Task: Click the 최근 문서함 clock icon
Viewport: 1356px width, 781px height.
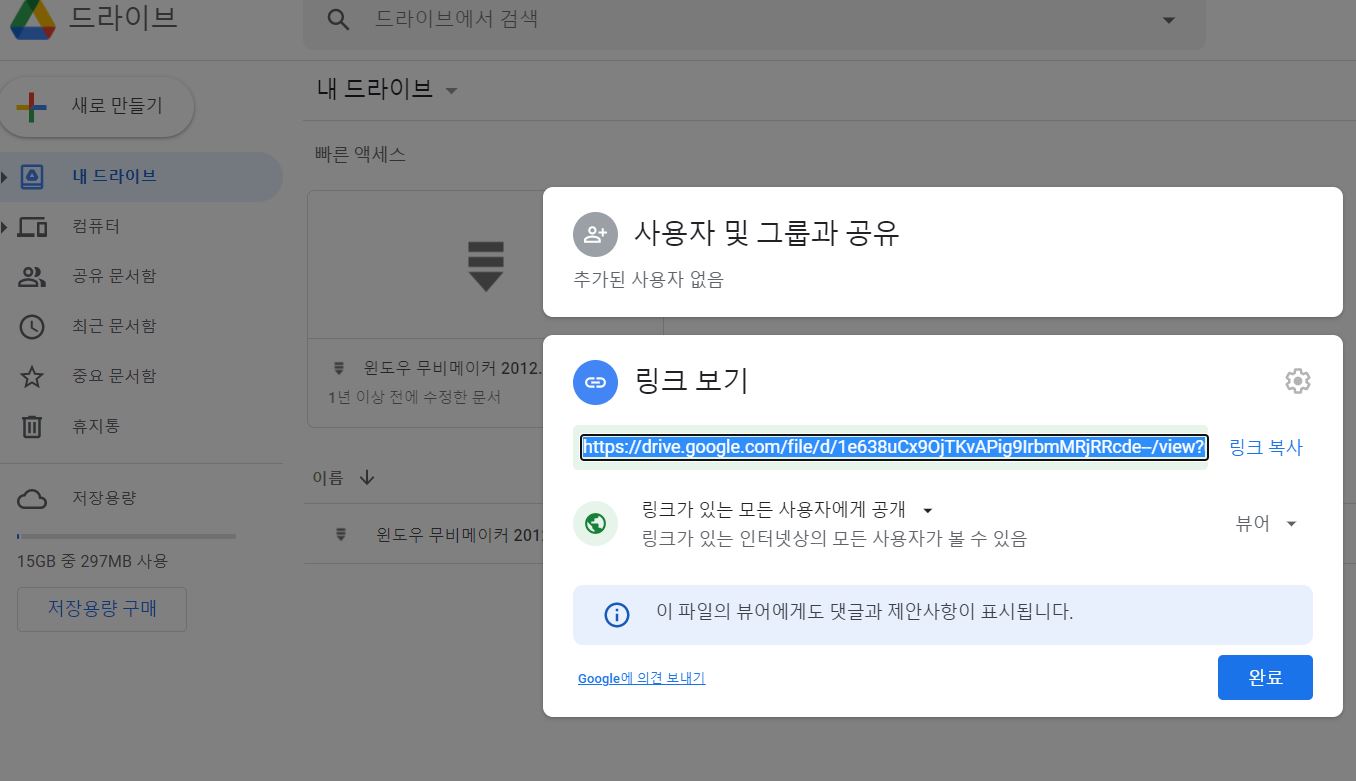Action: 32,327
